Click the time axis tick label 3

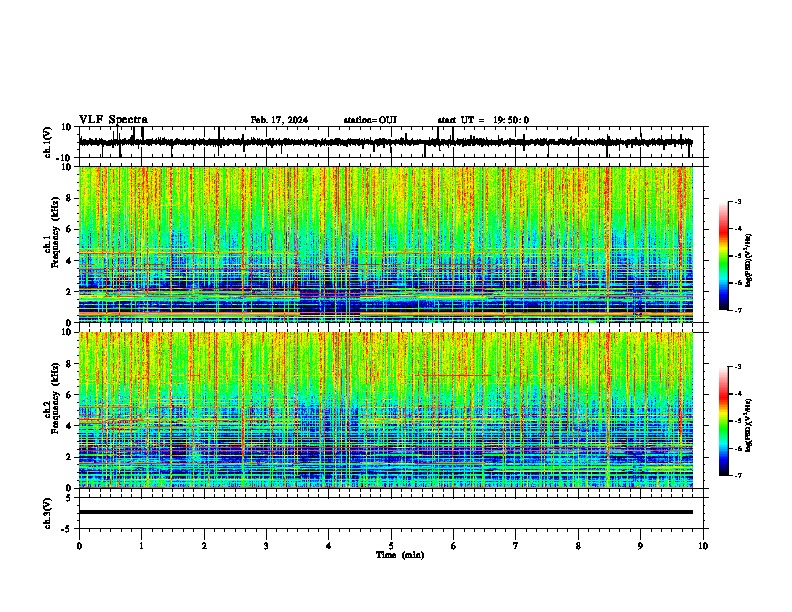266,546
